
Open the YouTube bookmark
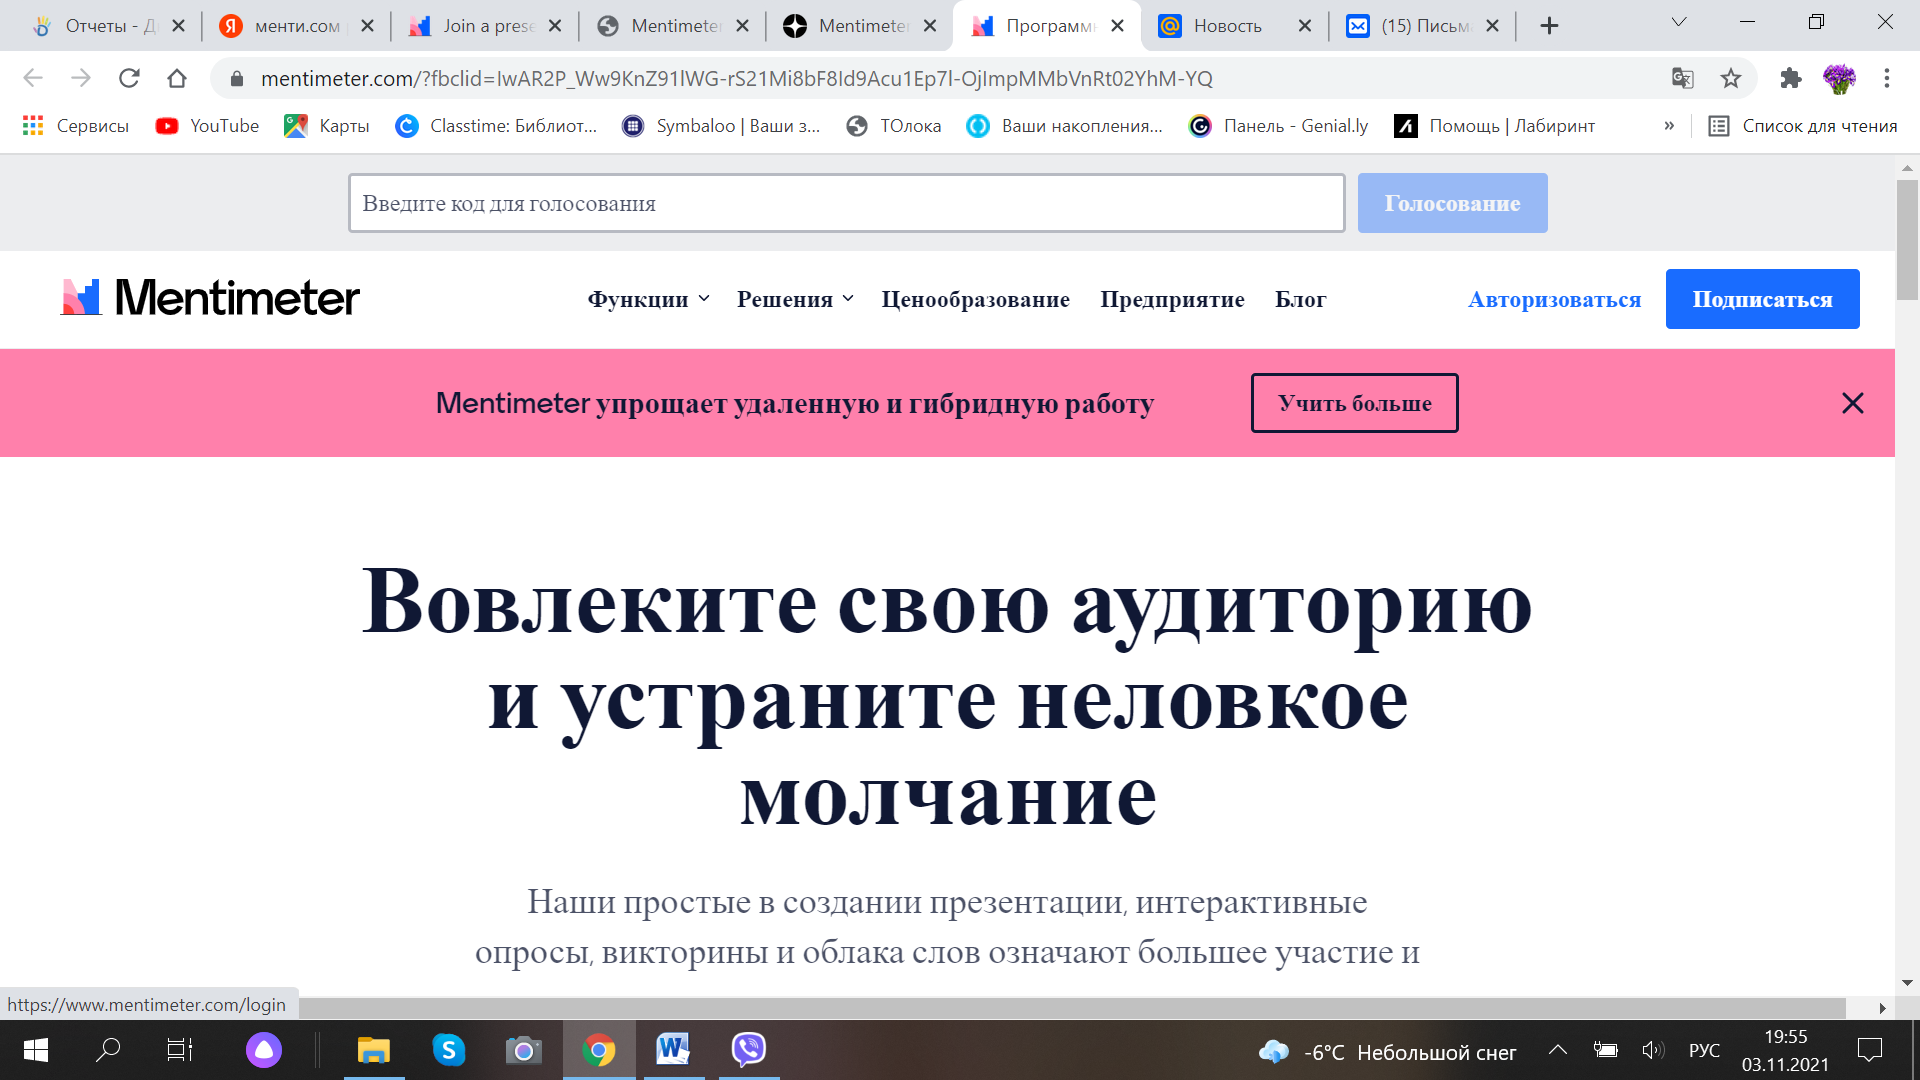(207, 126)
